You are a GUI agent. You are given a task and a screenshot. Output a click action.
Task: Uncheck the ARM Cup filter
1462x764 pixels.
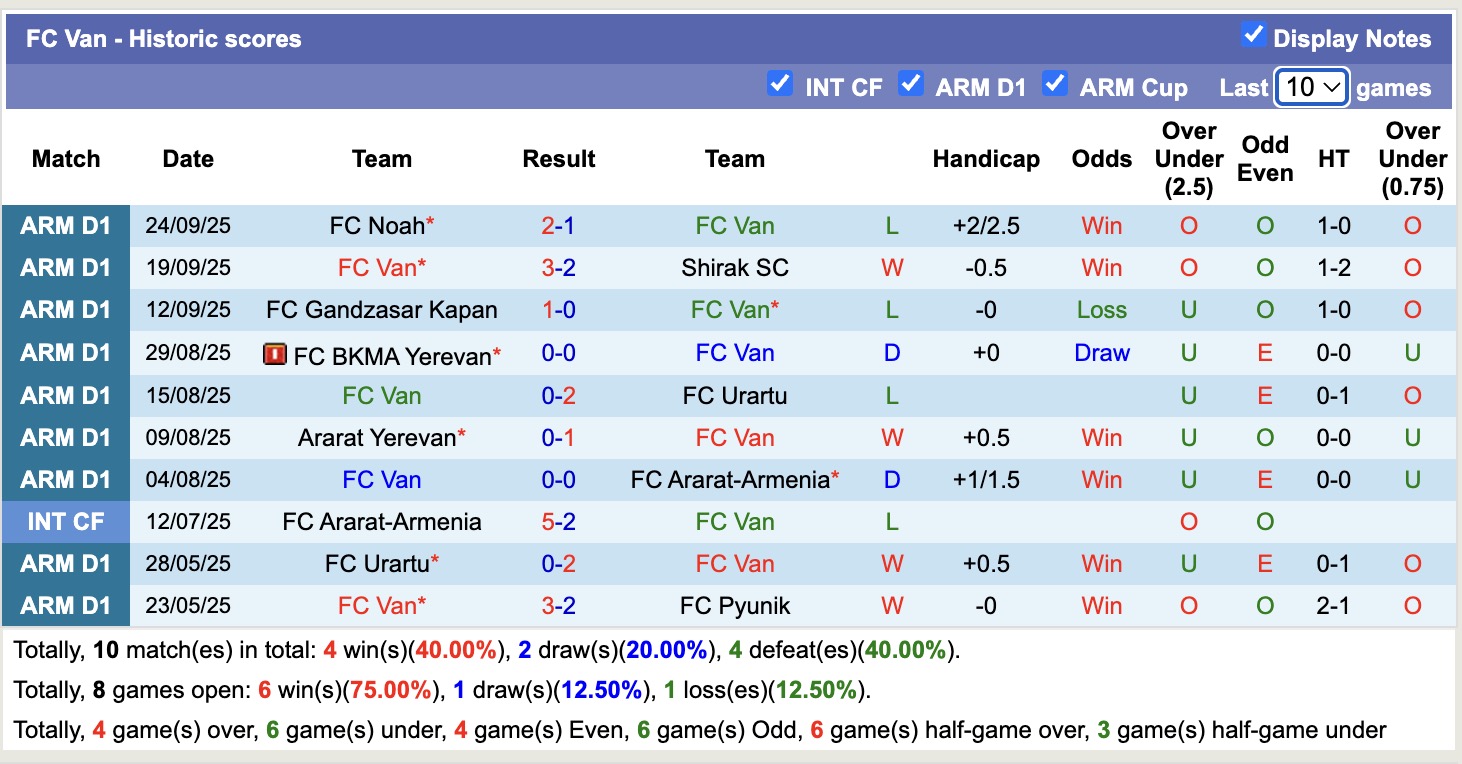tap(1055, 84)
